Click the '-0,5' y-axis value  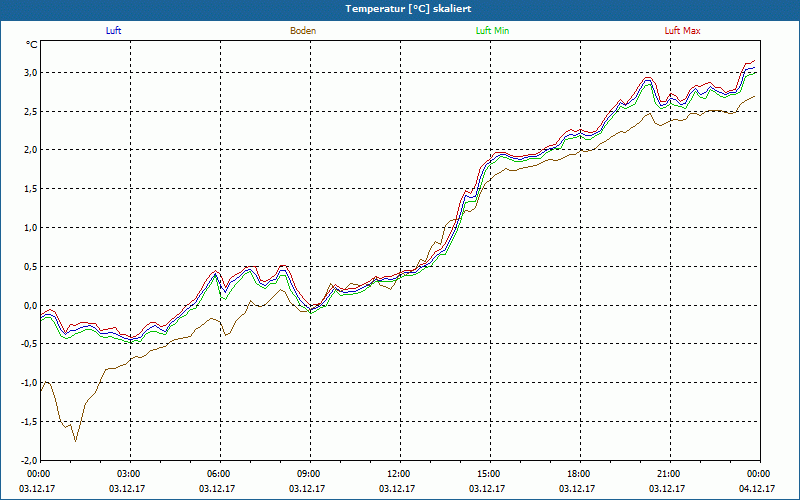pyautogui.click(x=30, y=344)
